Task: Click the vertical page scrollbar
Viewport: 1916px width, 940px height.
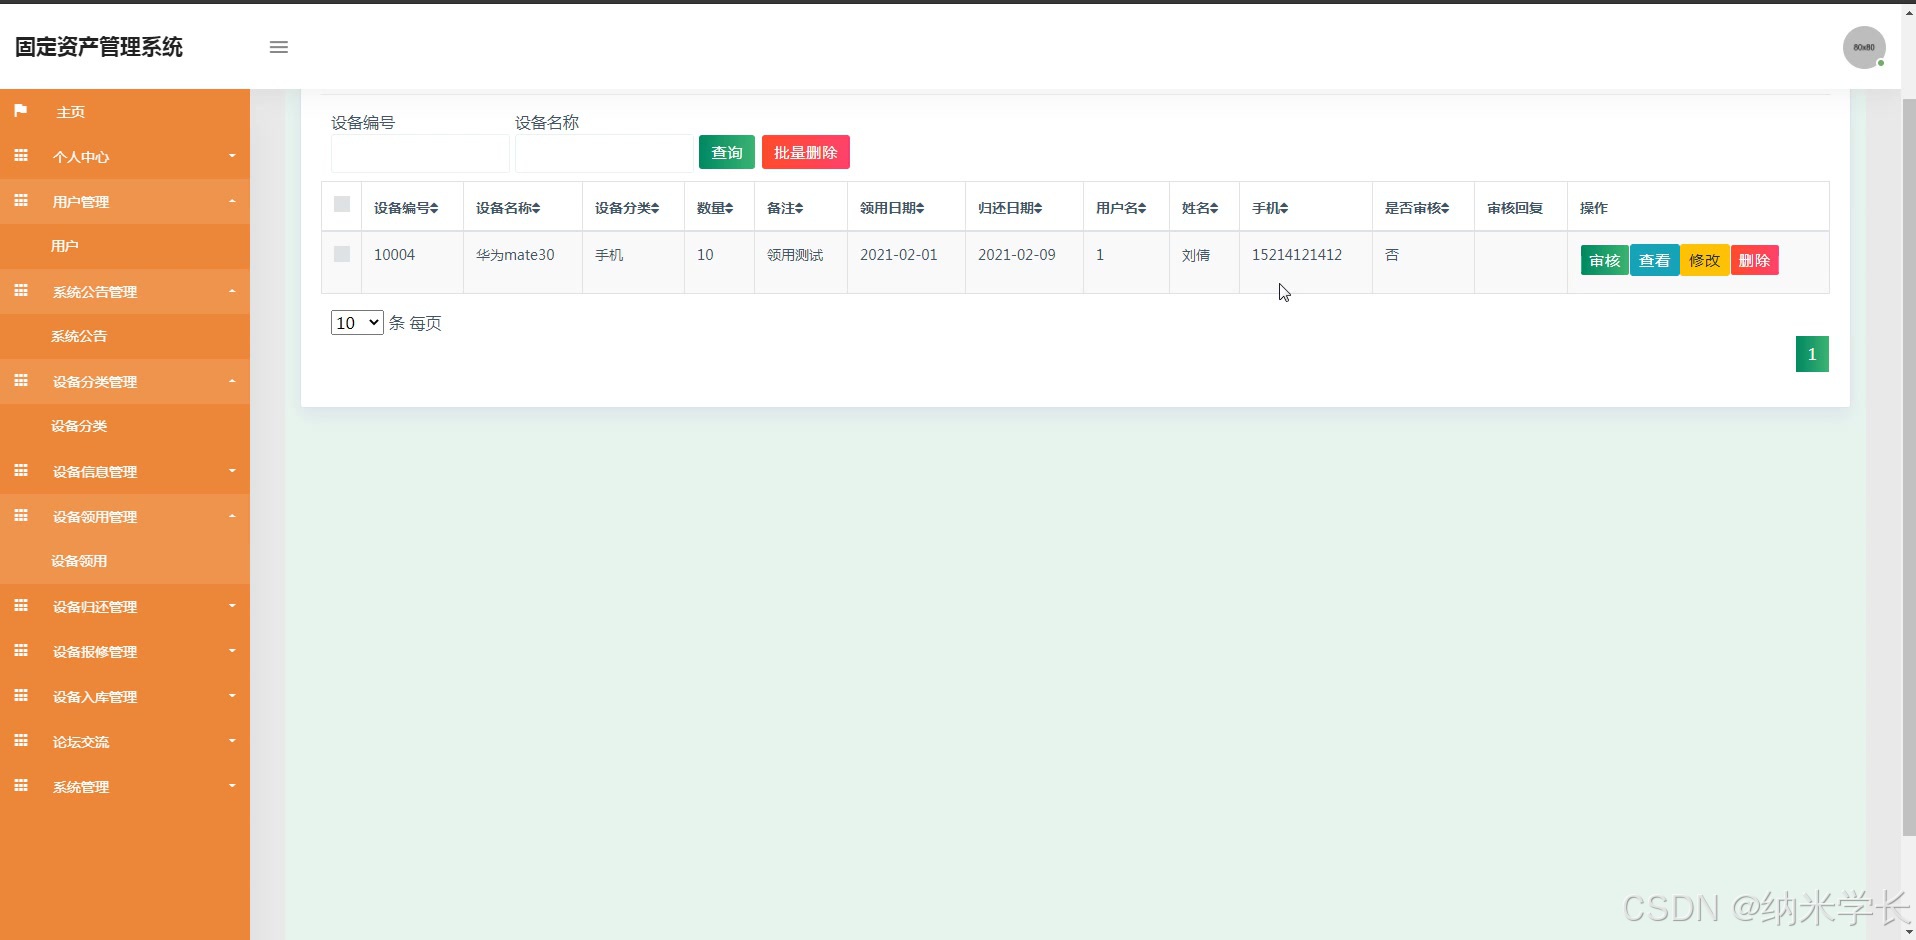Action: [1908, 466]
